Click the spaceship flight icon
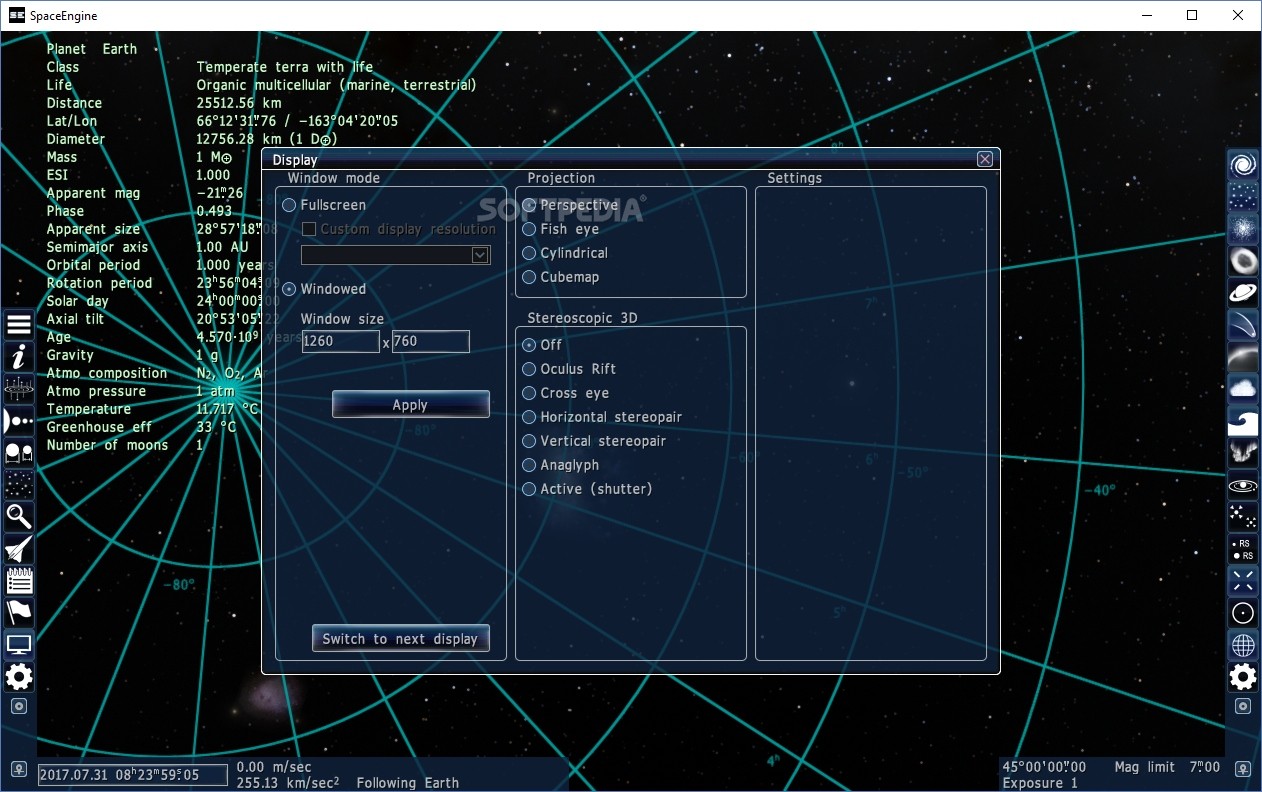The height and width of the screenshot is (792, 1262). (x=19, y=549)
